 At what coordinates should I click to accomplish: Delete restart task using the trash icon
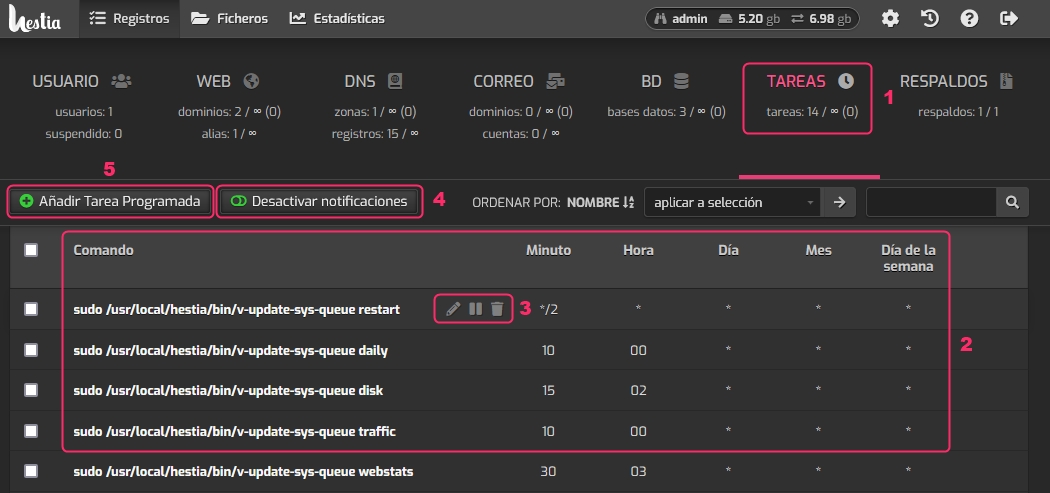coord(497,309)
